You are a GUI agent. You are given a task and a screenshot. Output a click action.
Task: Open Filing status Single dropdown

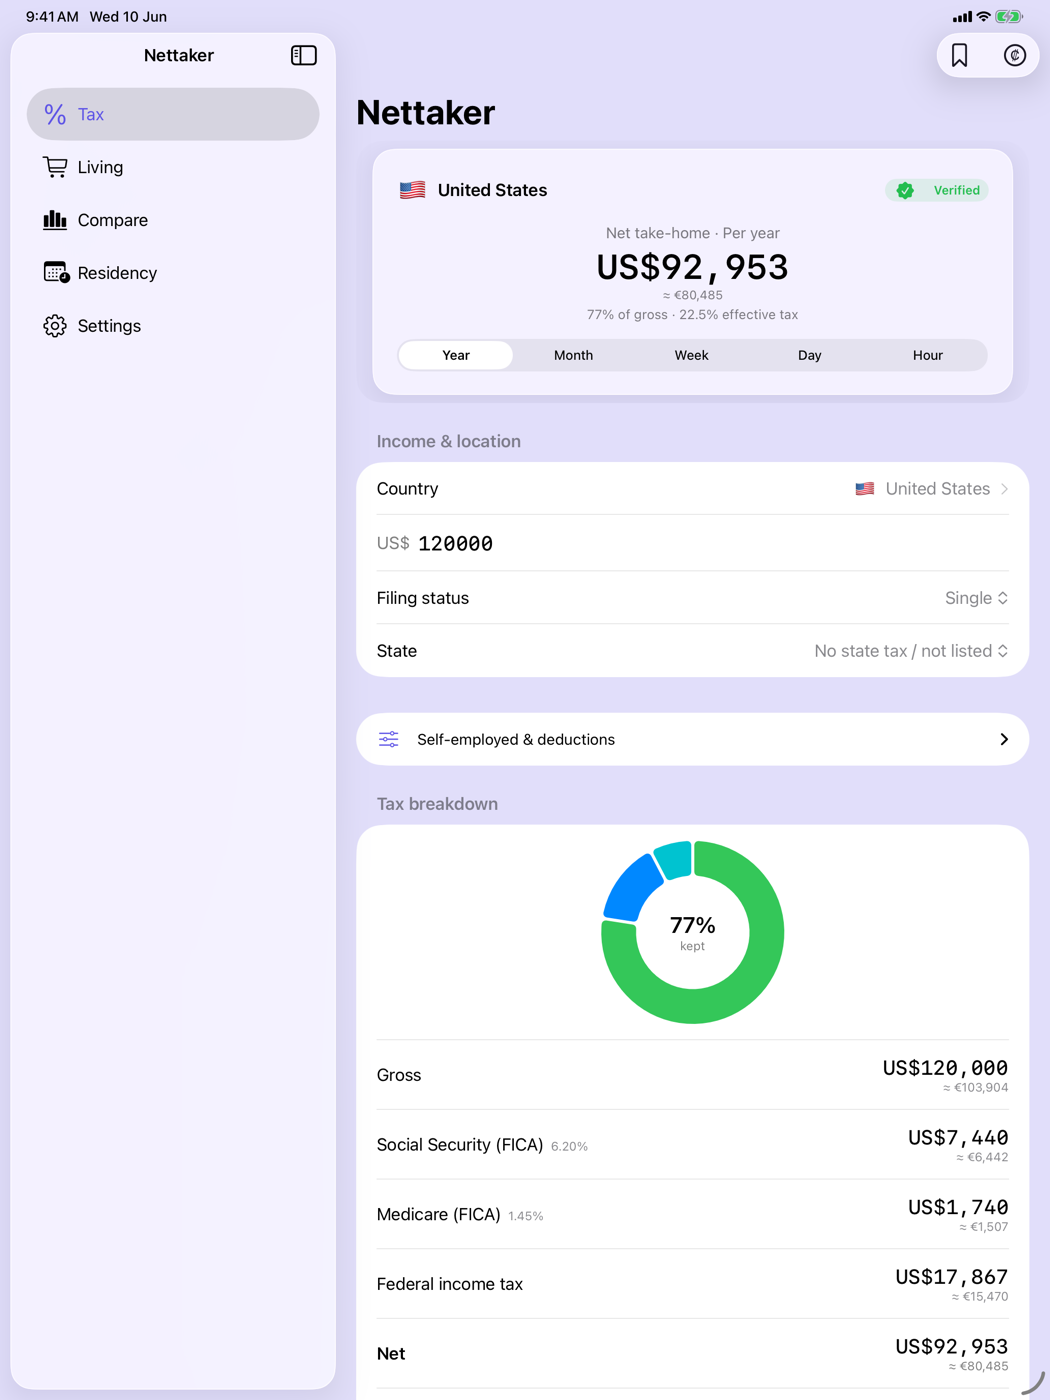click(976, 598)
